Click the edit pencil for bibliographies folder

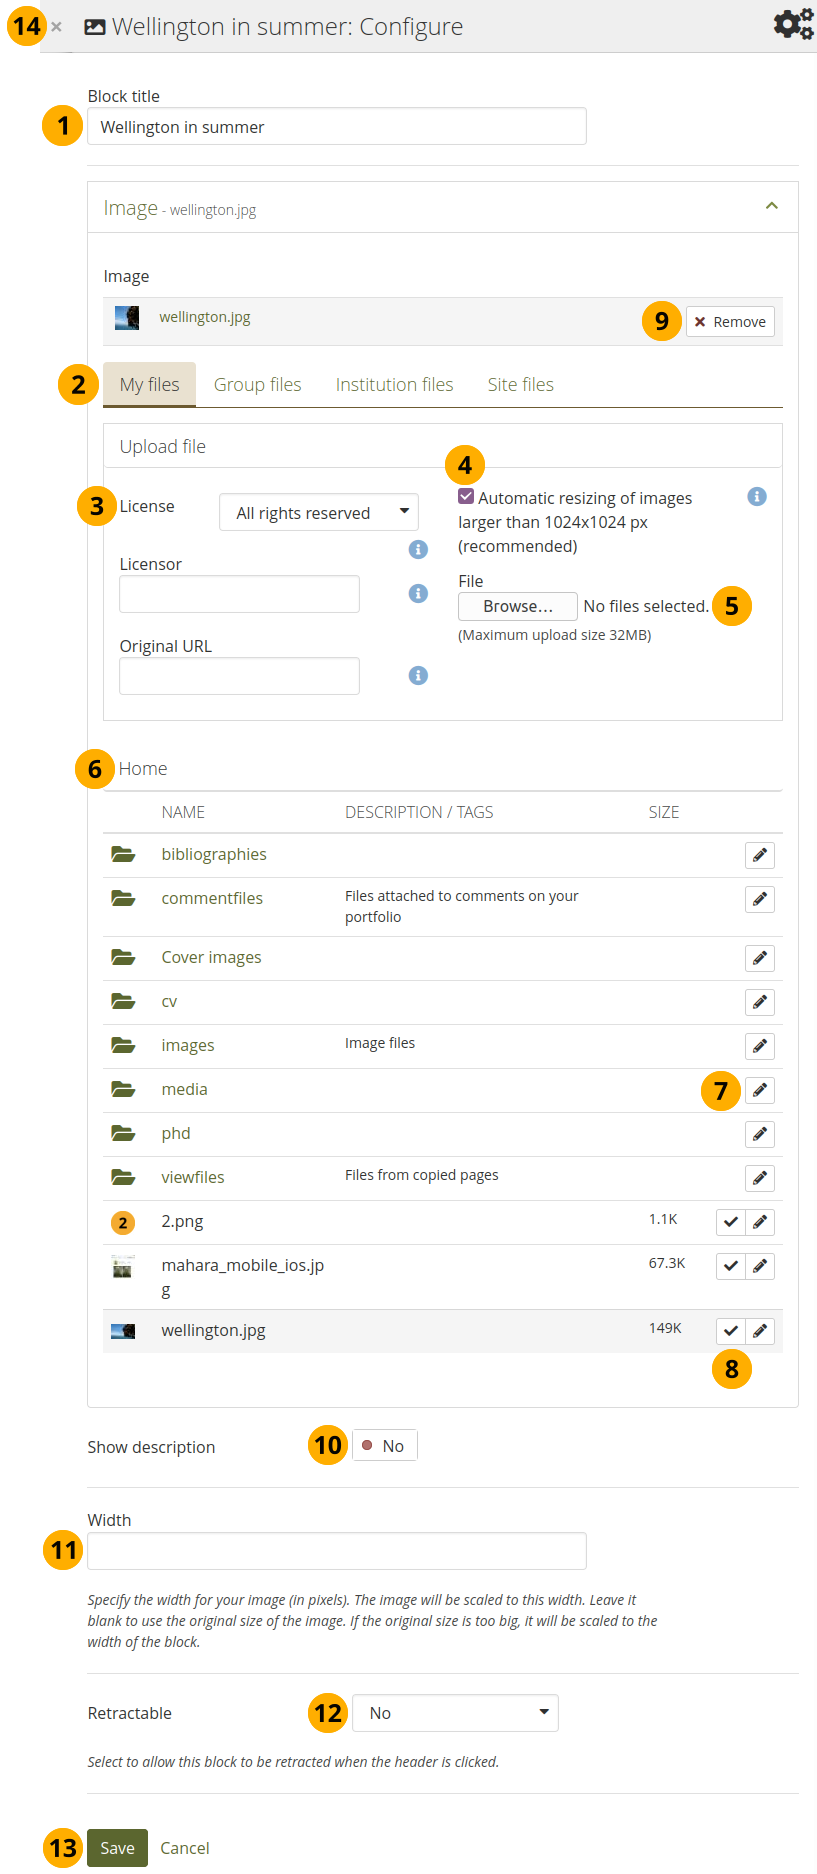click(x=760, y=855)
